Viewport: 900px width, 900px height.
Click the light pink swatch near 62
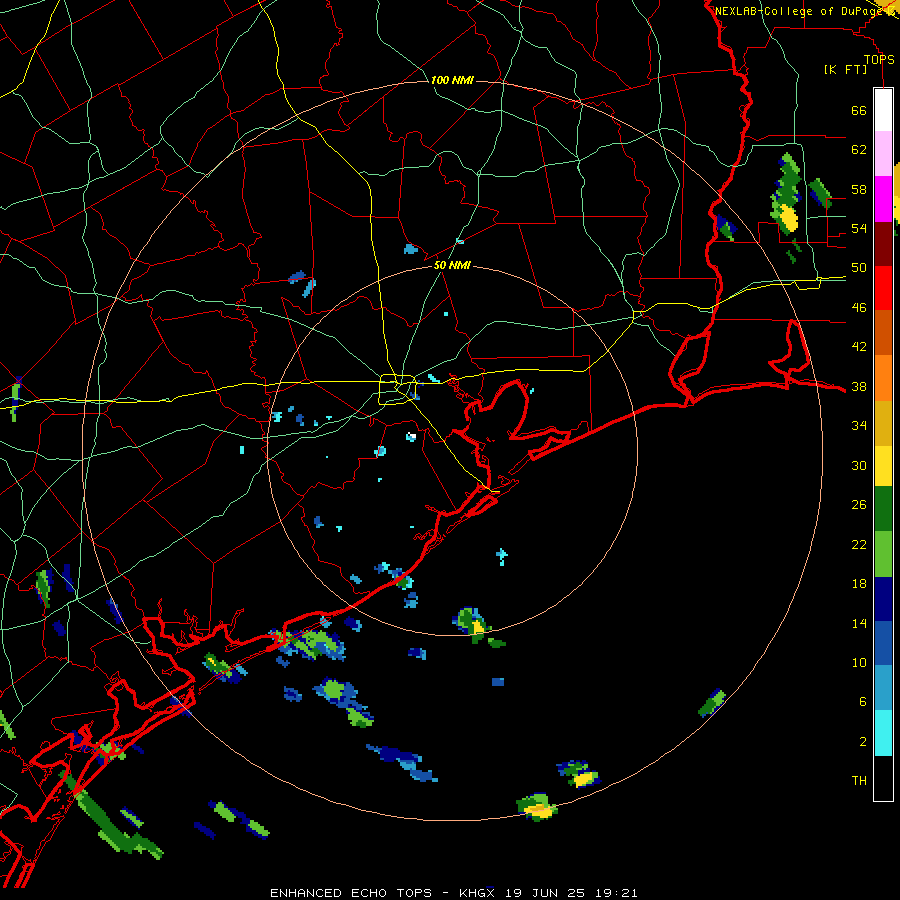pos(883,154)
